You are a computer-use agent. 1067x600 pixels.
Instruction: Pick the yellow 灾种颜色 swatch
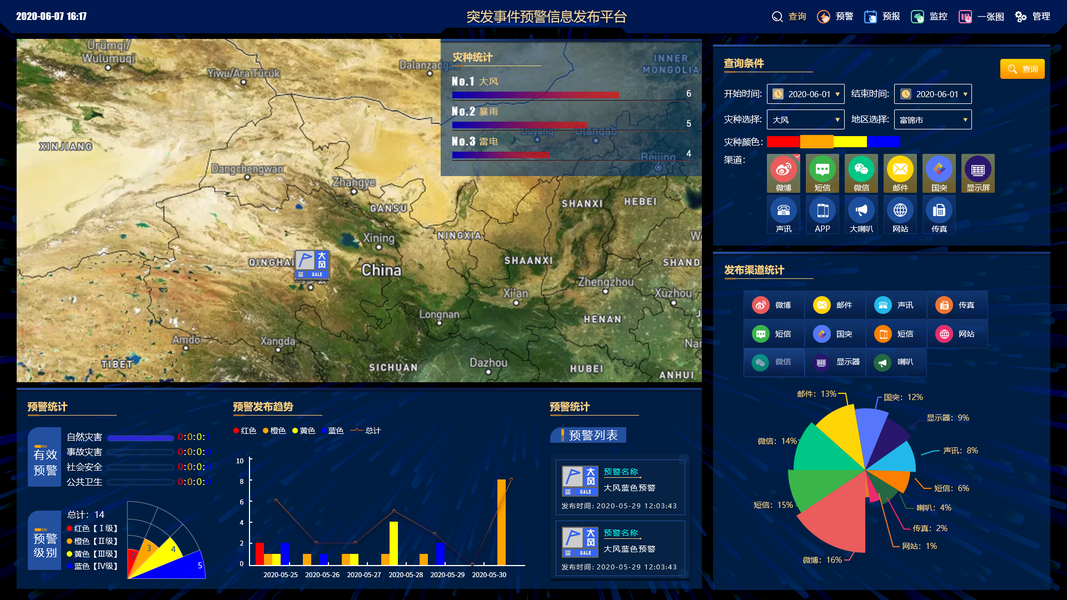(x=850, y=141)
